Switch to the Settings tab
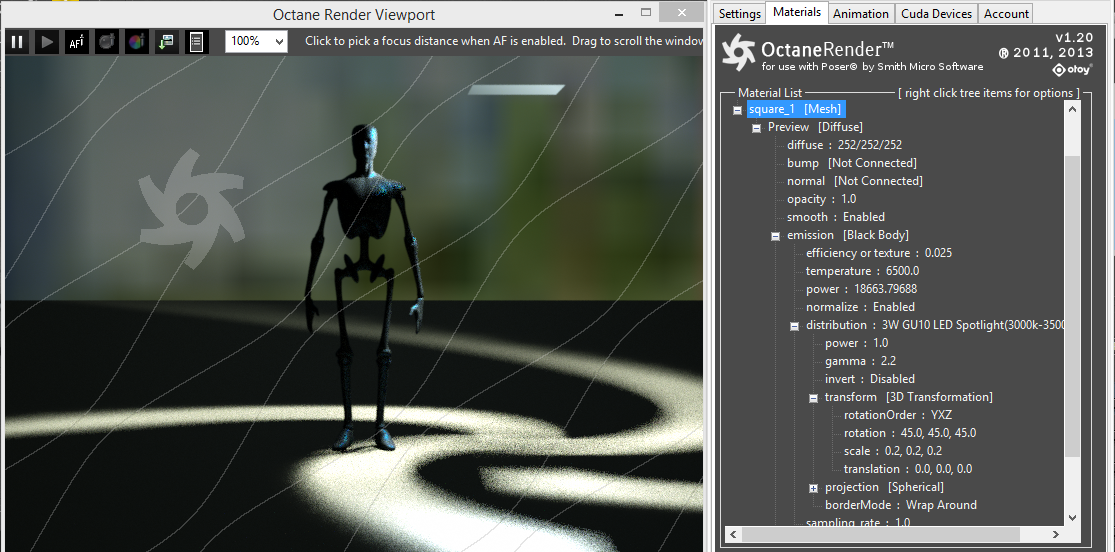This screenshot has width=1115, height=552. tap(740, 14)
